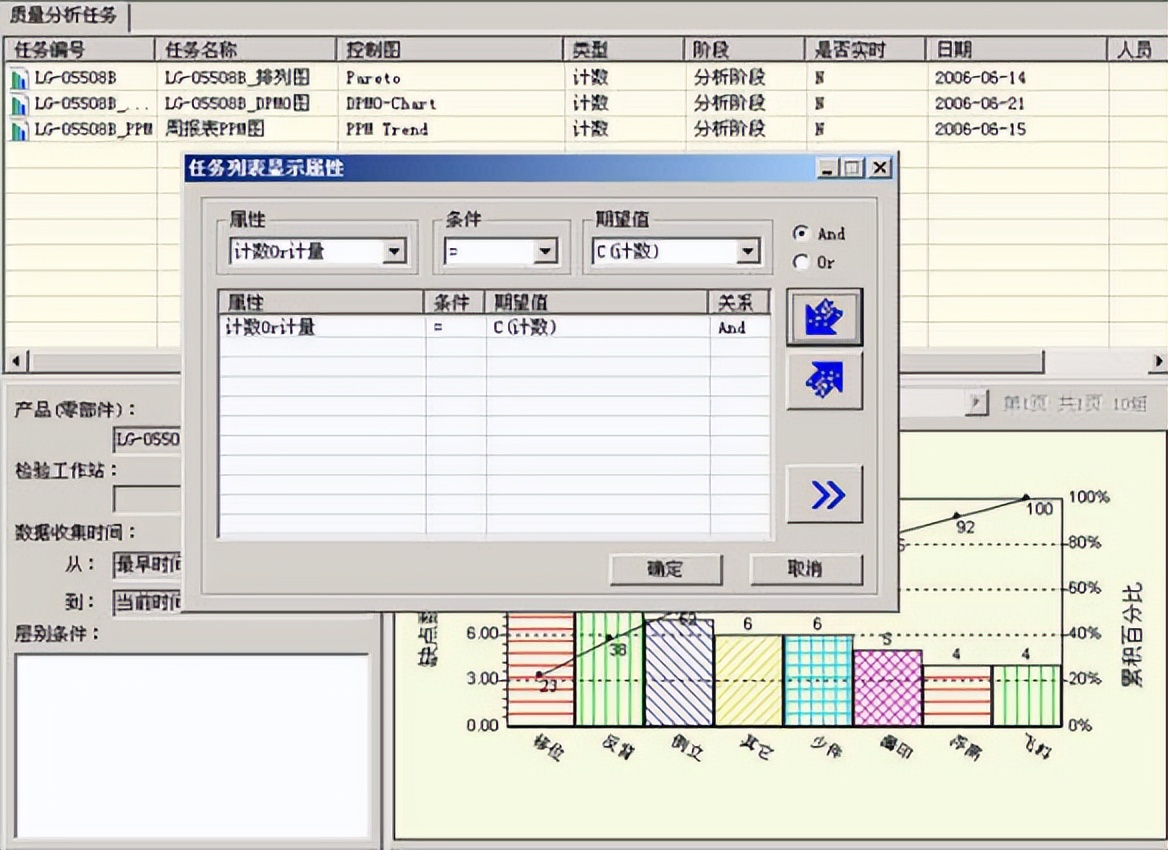The height and width of the screenshot is (850, 1168).
Task: Select the And radio button
Action: 800,233
